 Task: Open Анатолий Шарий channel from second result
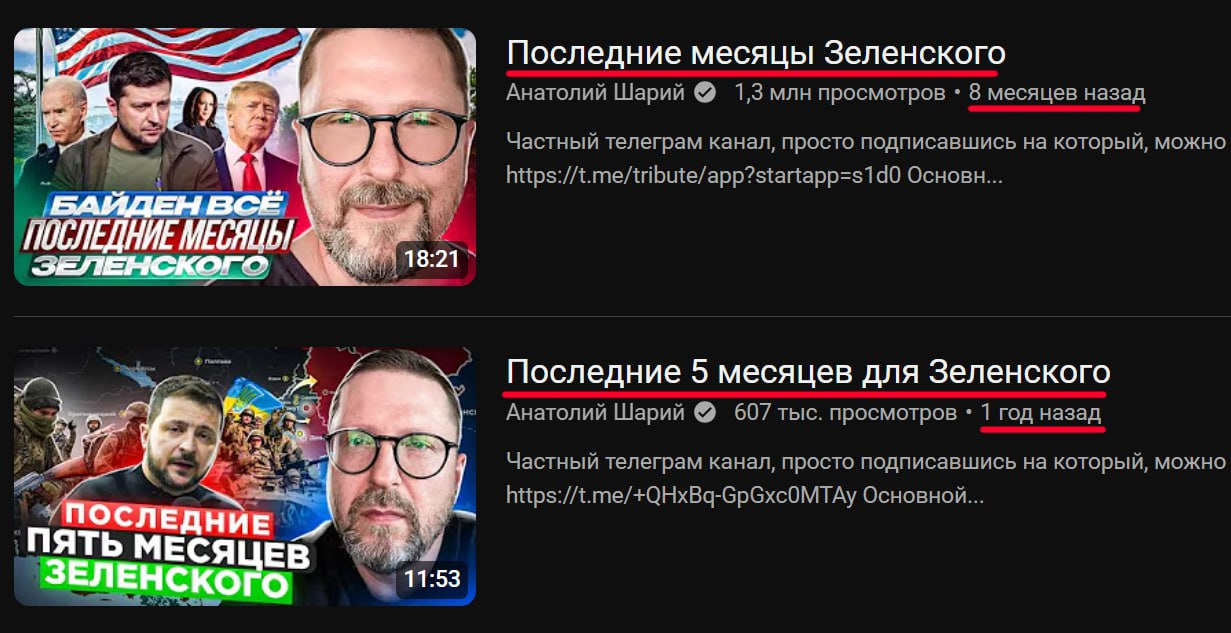pos(596,412)
